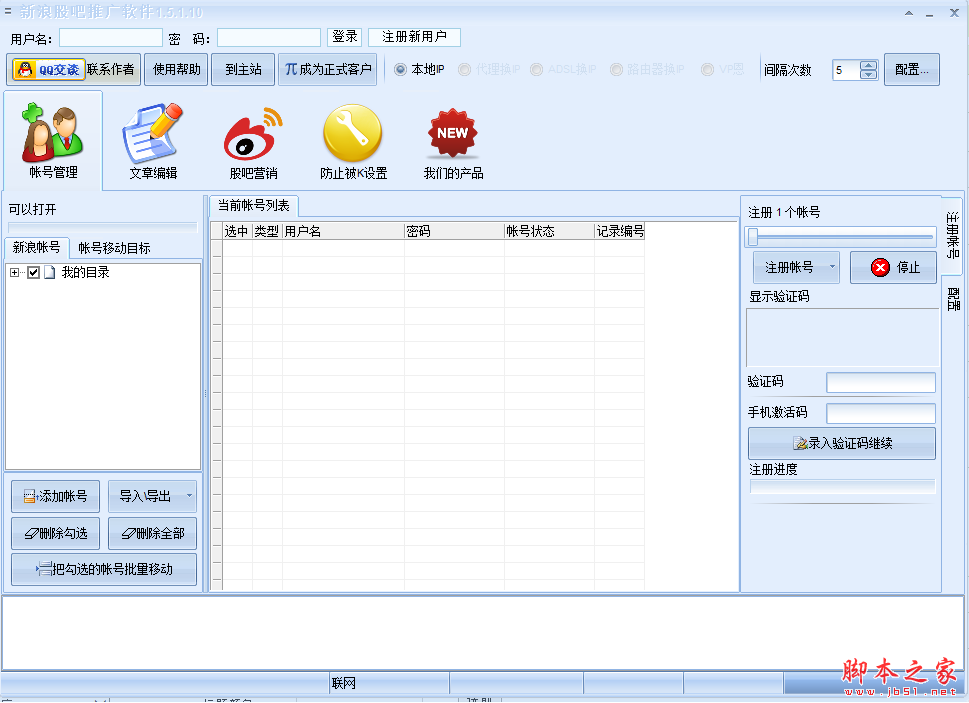Open the 导入\导出 dropdown arrow
The image size is (969, 703).
coord(190,496)
